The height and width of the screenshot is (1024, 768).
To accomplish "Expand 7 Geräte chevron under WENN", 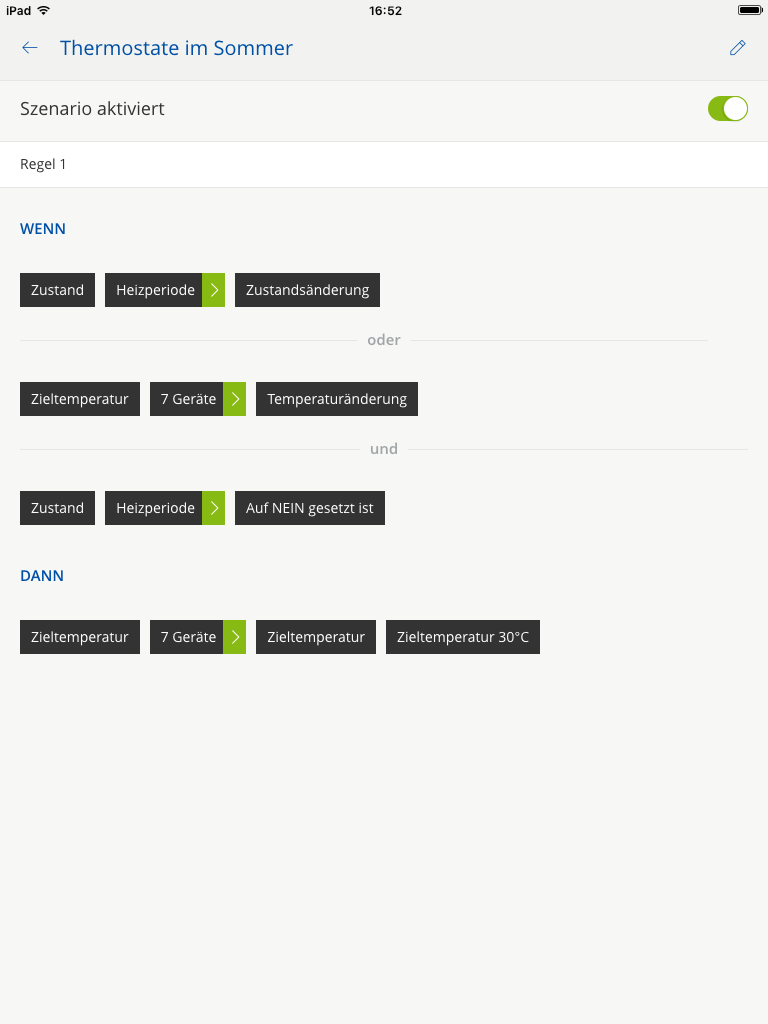I will [234, 399].
